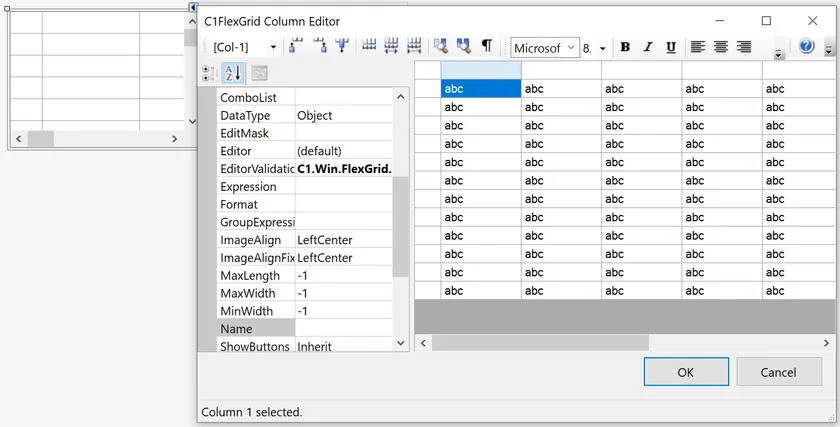Toggle Alphabetical sorting of properties
The height and width of the screenshot is (427, 840).
232,73
